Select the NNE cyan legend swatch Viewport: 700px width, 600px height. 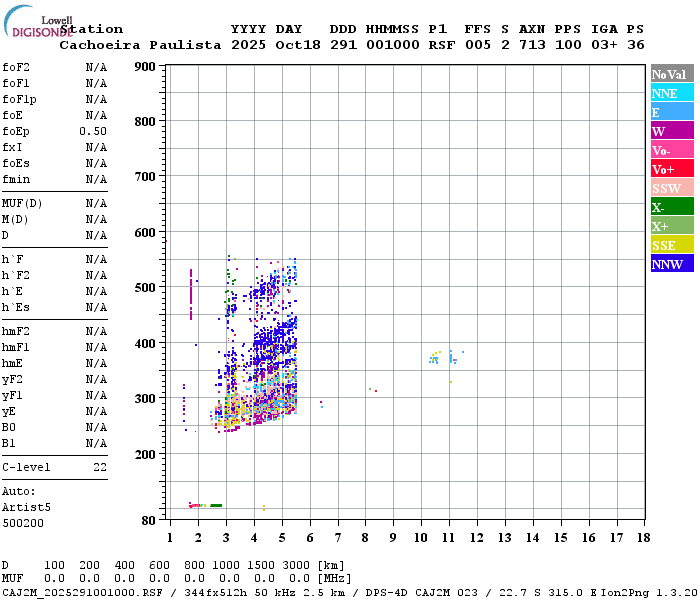(672, 92)
